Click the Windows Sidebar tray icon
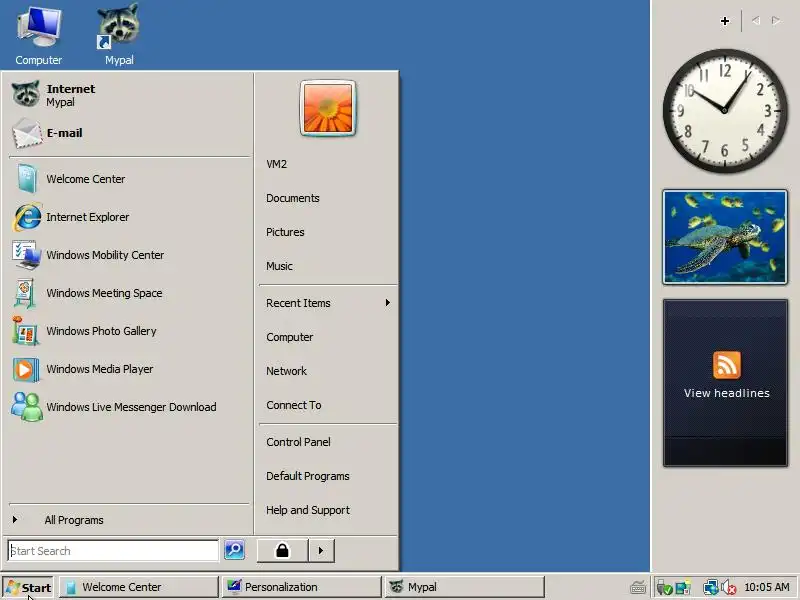This screenshot has height=600, width=800. point(683,588)
